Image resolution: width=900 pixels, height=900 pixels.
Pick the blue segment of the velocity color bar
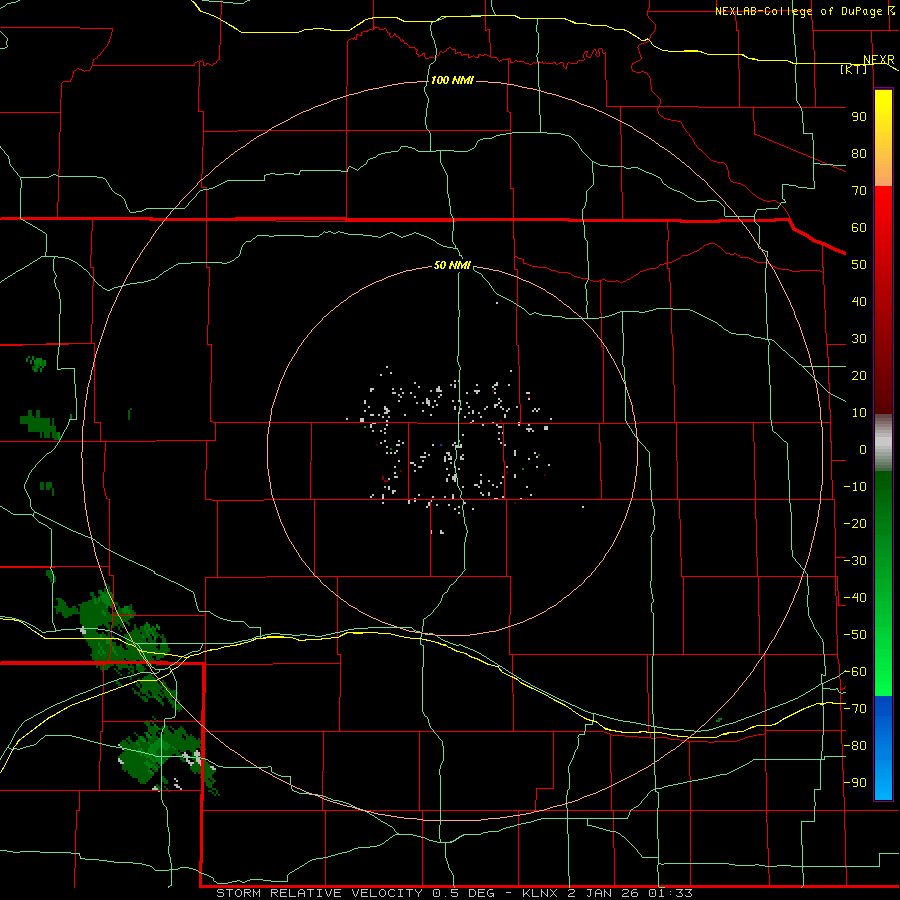click(x=883, y=747)
